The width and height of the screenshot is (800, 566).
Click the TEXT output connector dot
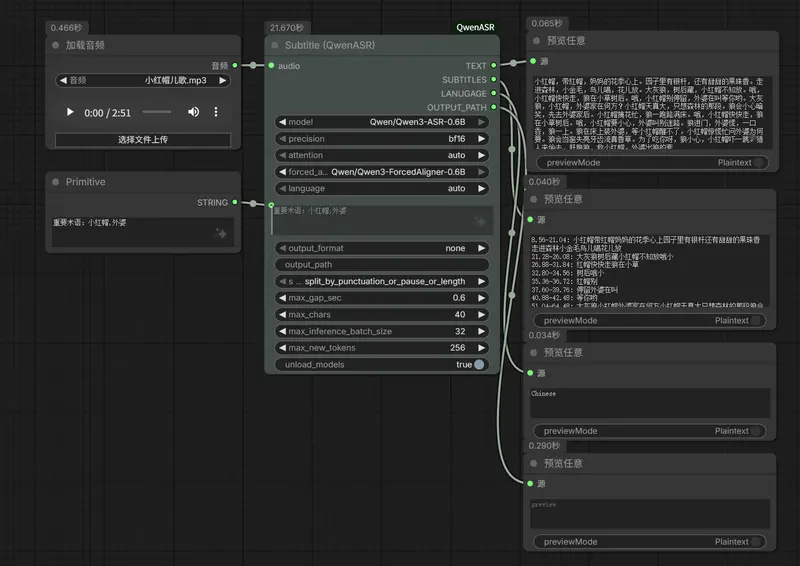pyautogui.click(x=494, y=66)
